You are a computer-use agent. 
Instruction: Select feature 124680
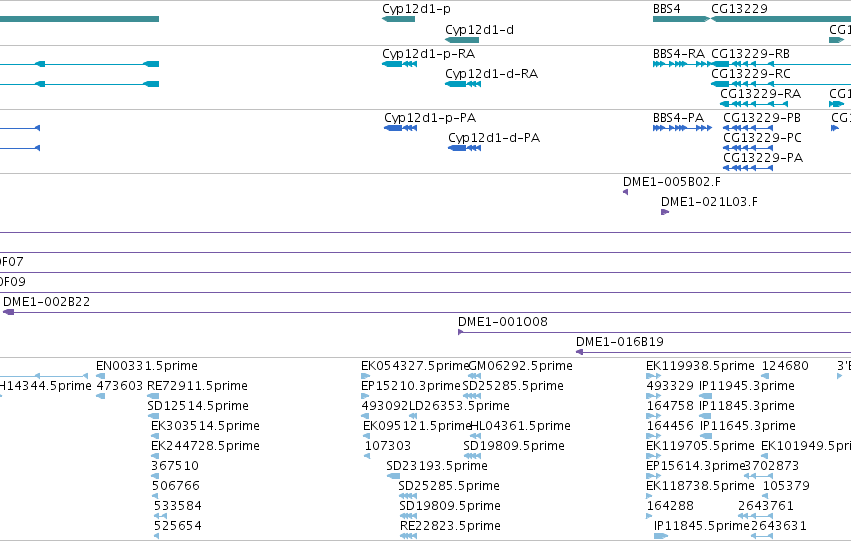click(x=785, y=366)
